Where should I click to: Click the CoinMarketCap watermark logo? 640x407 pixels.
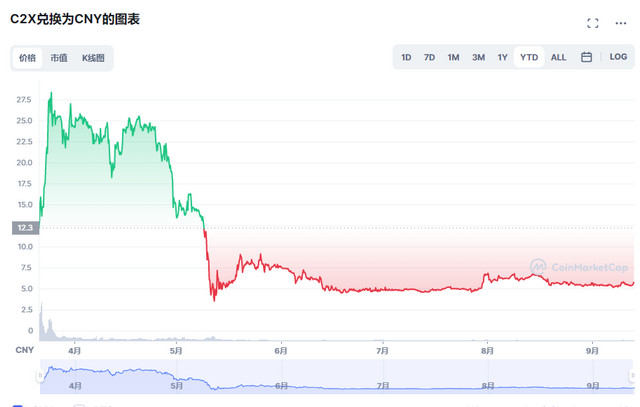tap(579, 267)
